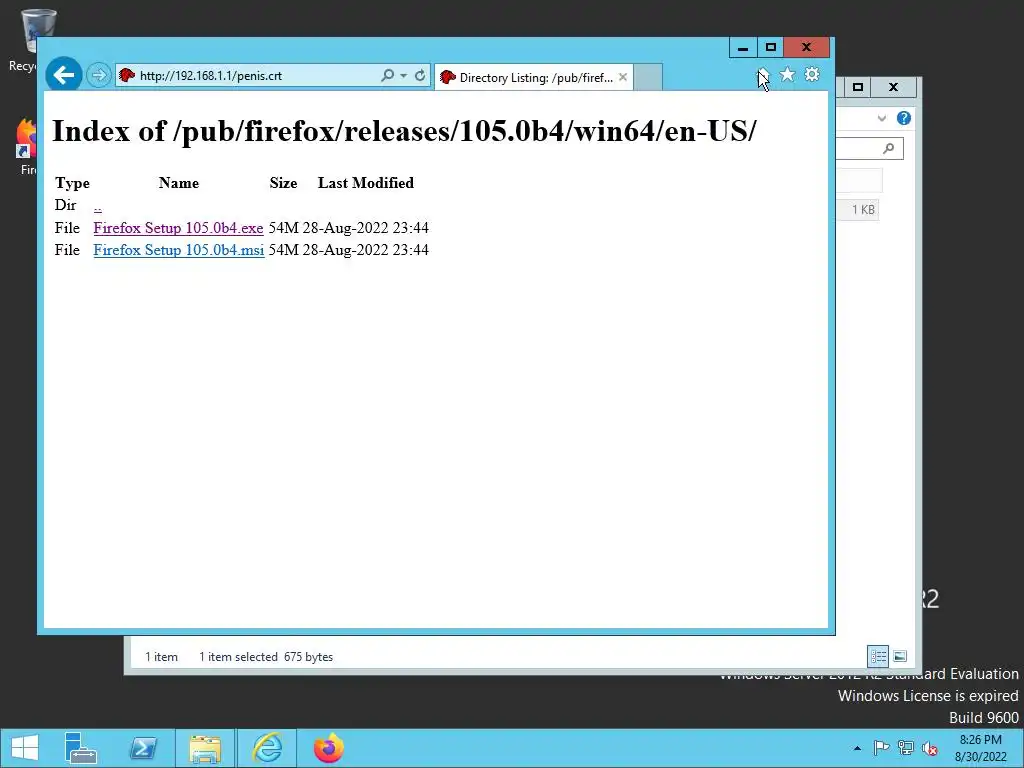The width and height of the screenshot is (1024, 768).
Task: Open the Tools gear menu in Internet Explorer
Action: (812, 74)
